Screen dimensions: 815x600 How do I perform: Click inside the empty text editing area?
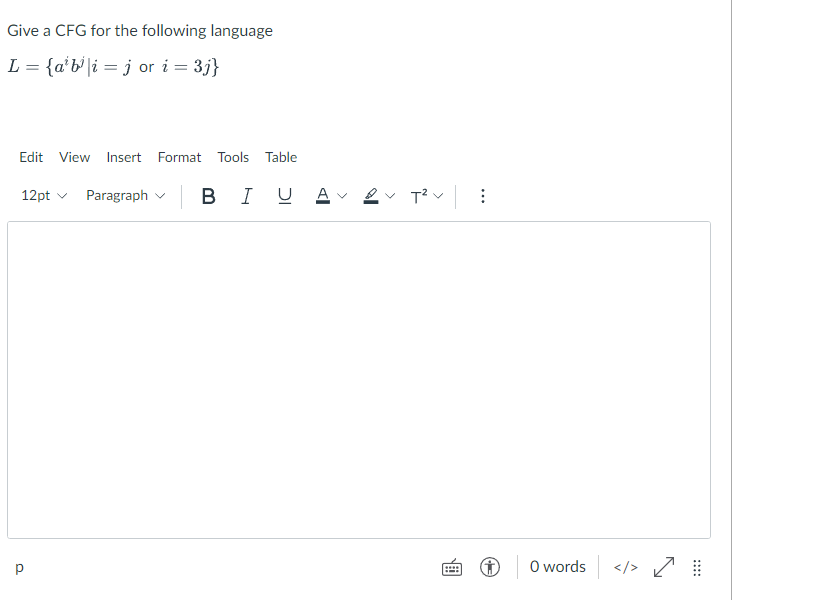(360, 380)
